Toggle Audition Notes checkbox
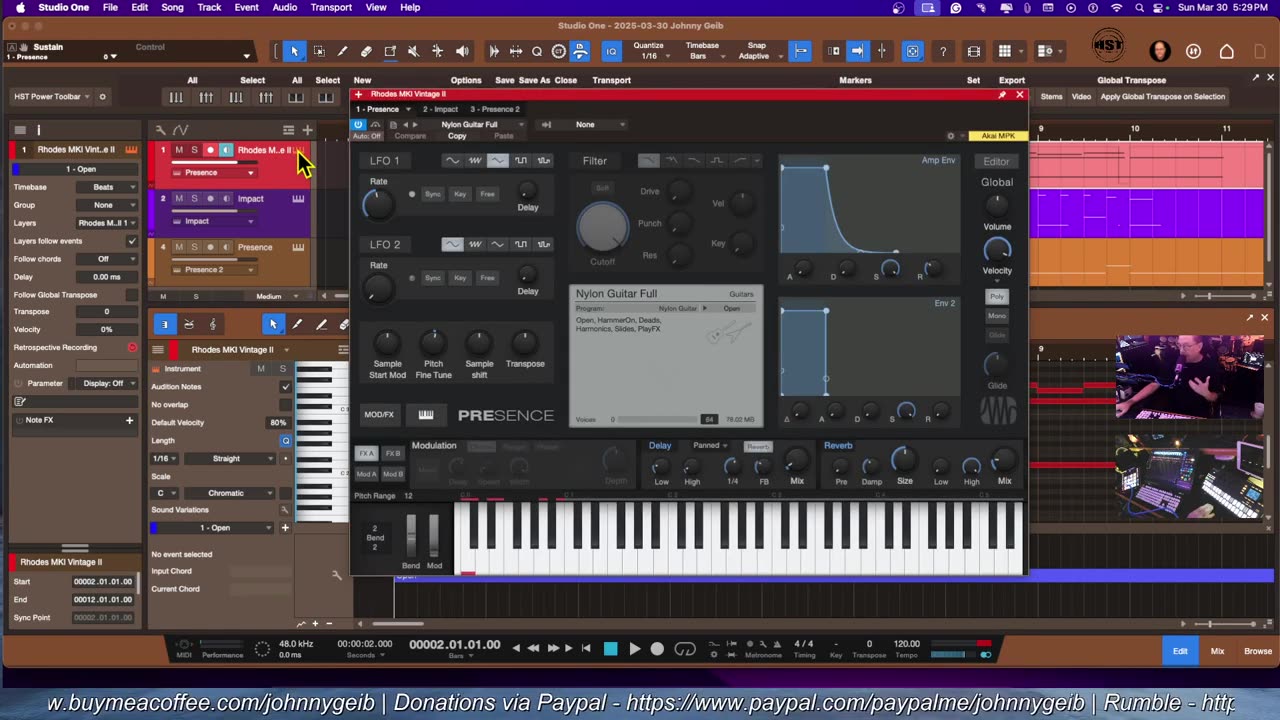 286,387
